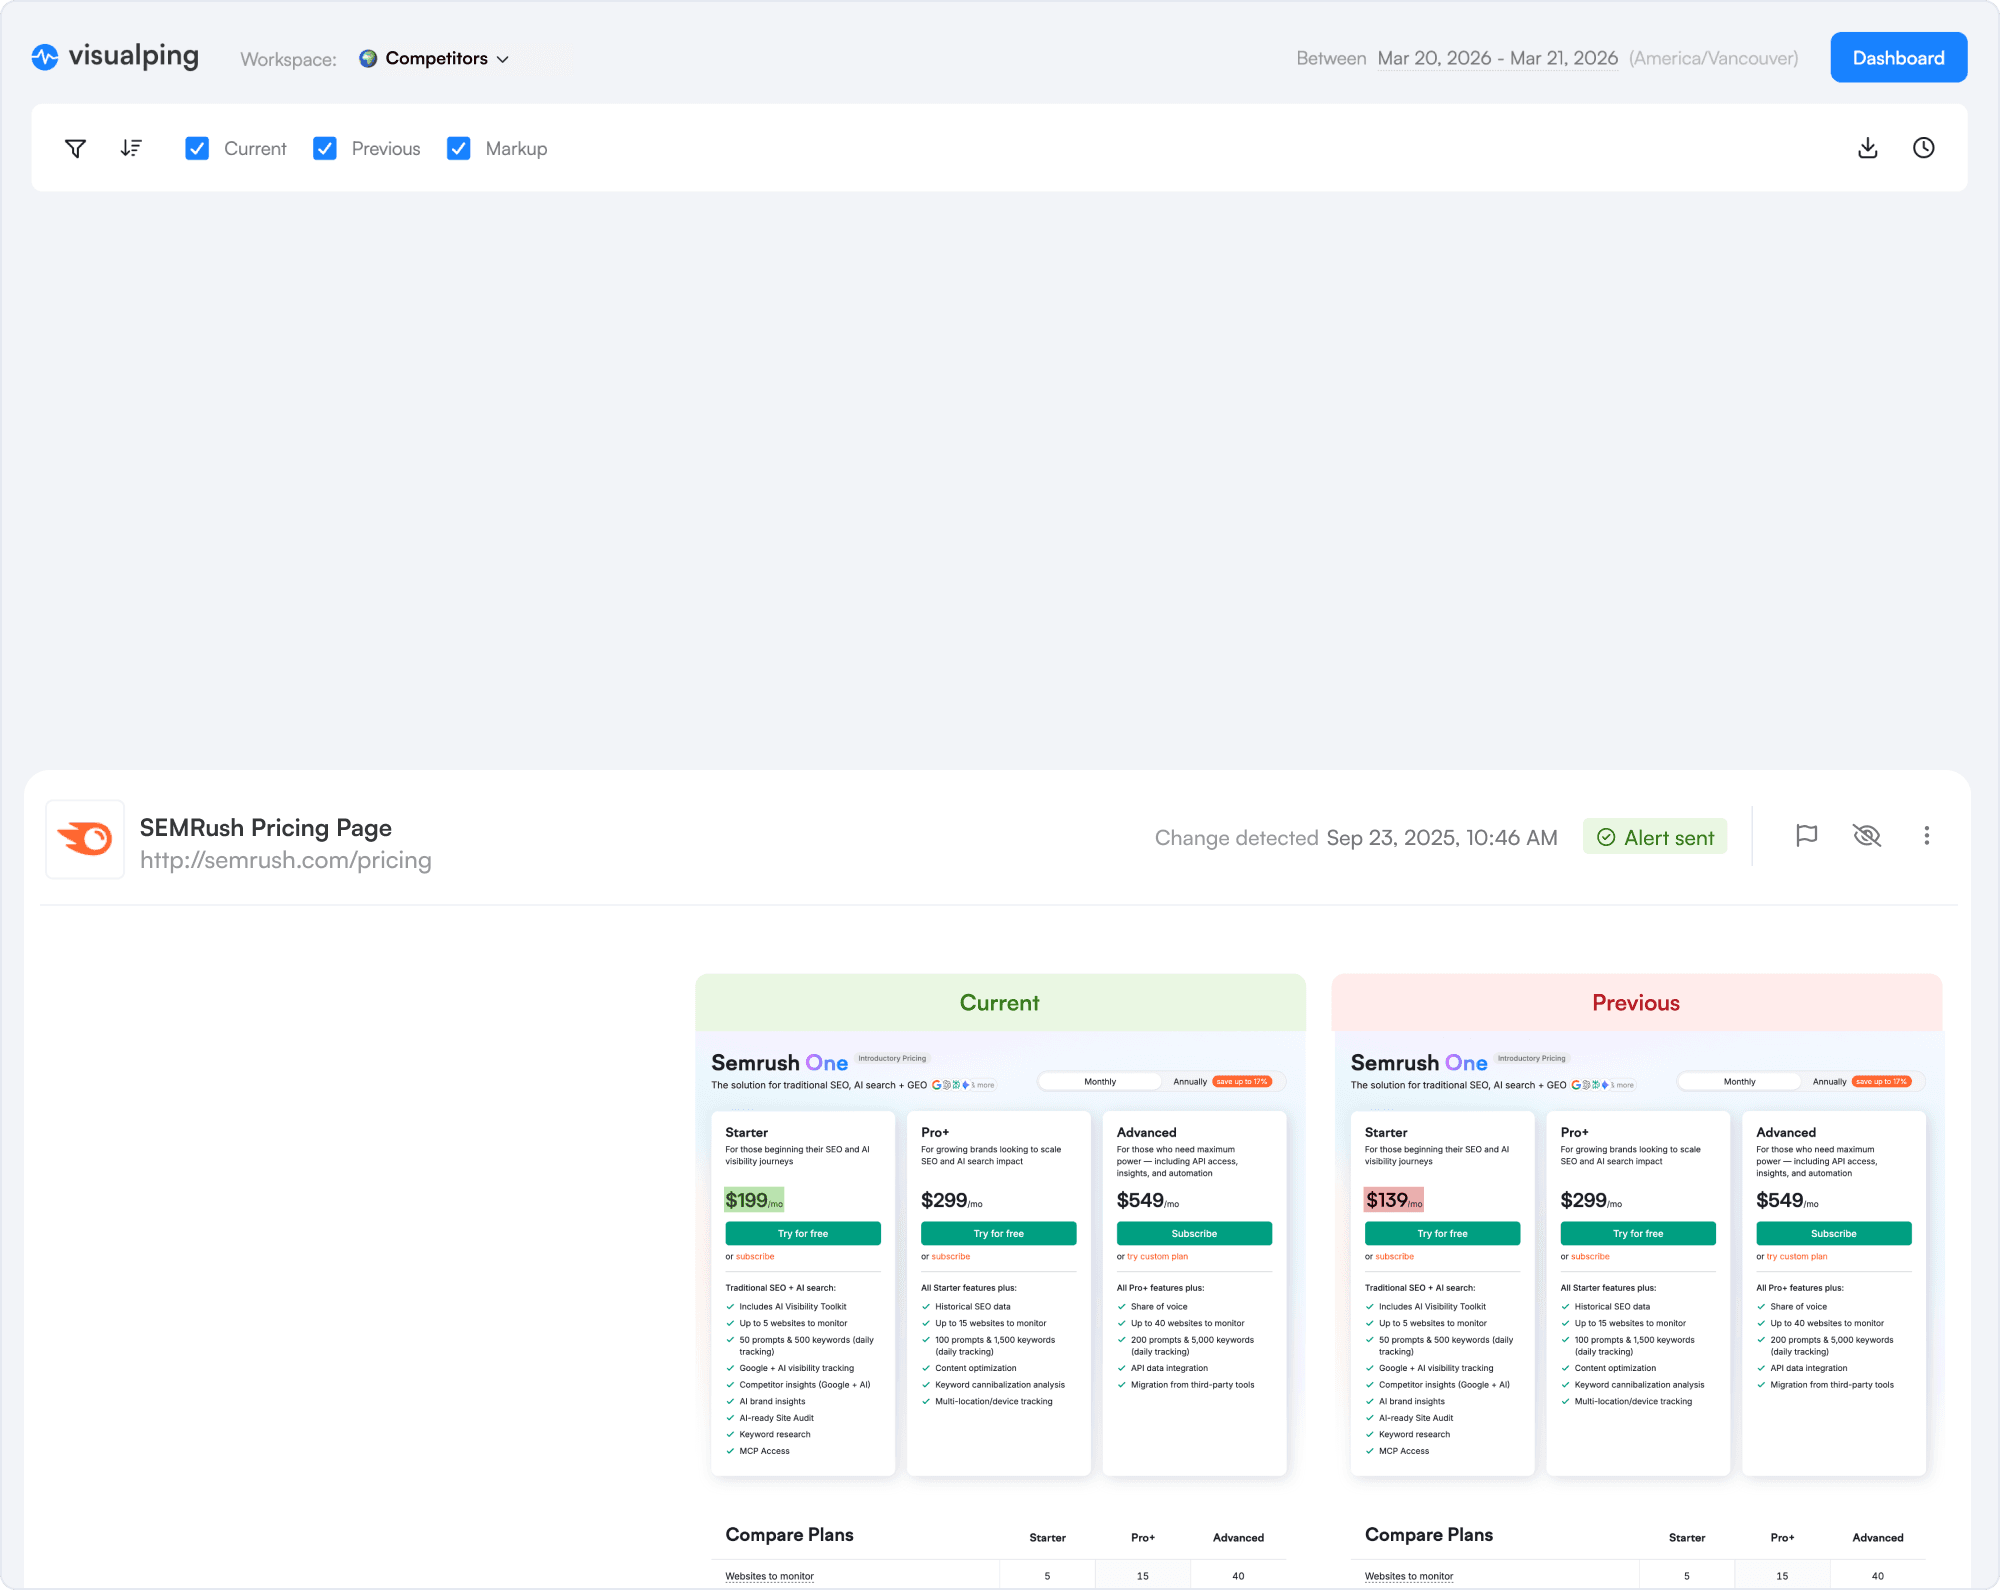Open the history clock icon

click(x=1923, y=148)
